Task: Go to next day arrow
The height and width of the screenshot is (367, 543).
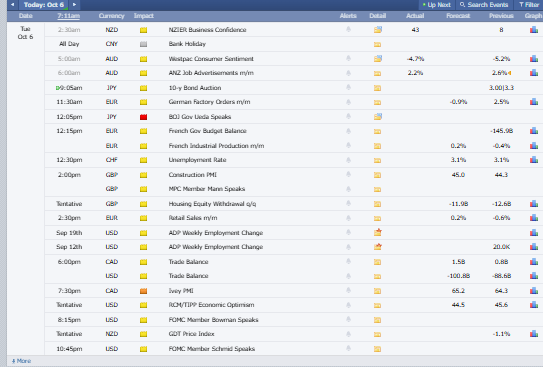Action: (x=74, y=5)
